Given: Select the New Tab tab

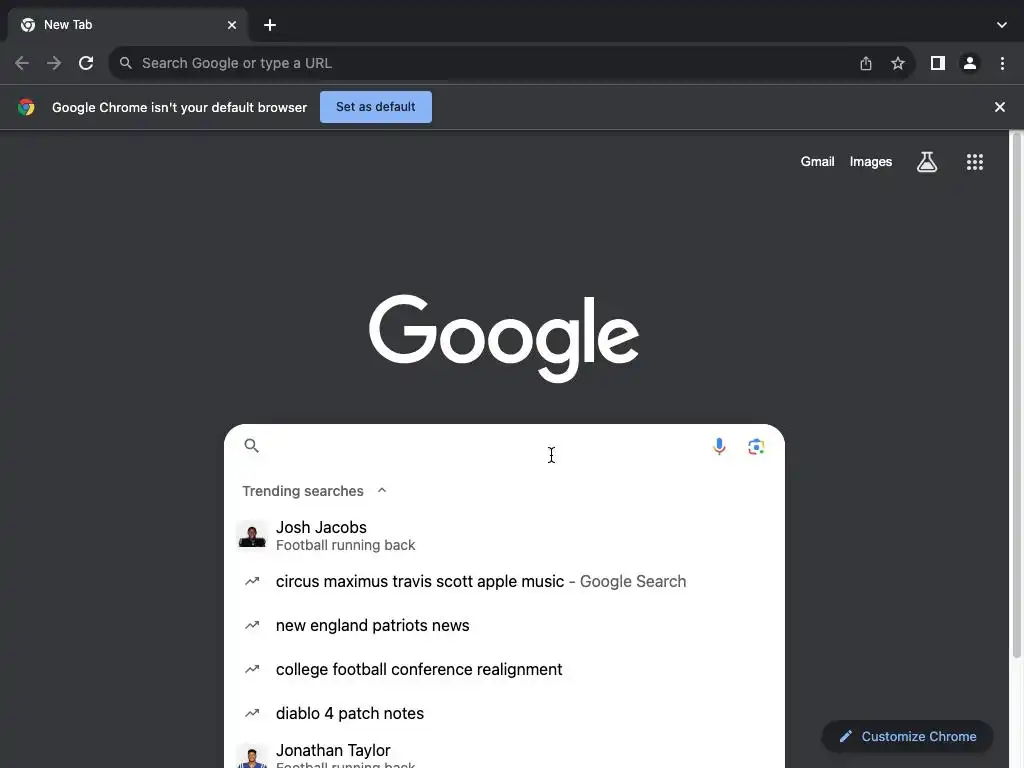Looking at the screenshot, I should [x=128, y=25].
